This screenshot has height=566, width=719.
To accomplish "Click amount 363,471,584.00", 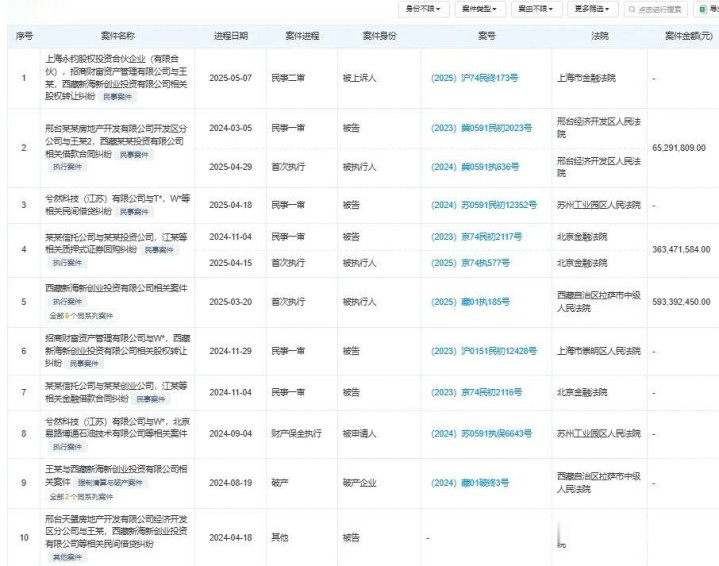I will coord(681,250).
